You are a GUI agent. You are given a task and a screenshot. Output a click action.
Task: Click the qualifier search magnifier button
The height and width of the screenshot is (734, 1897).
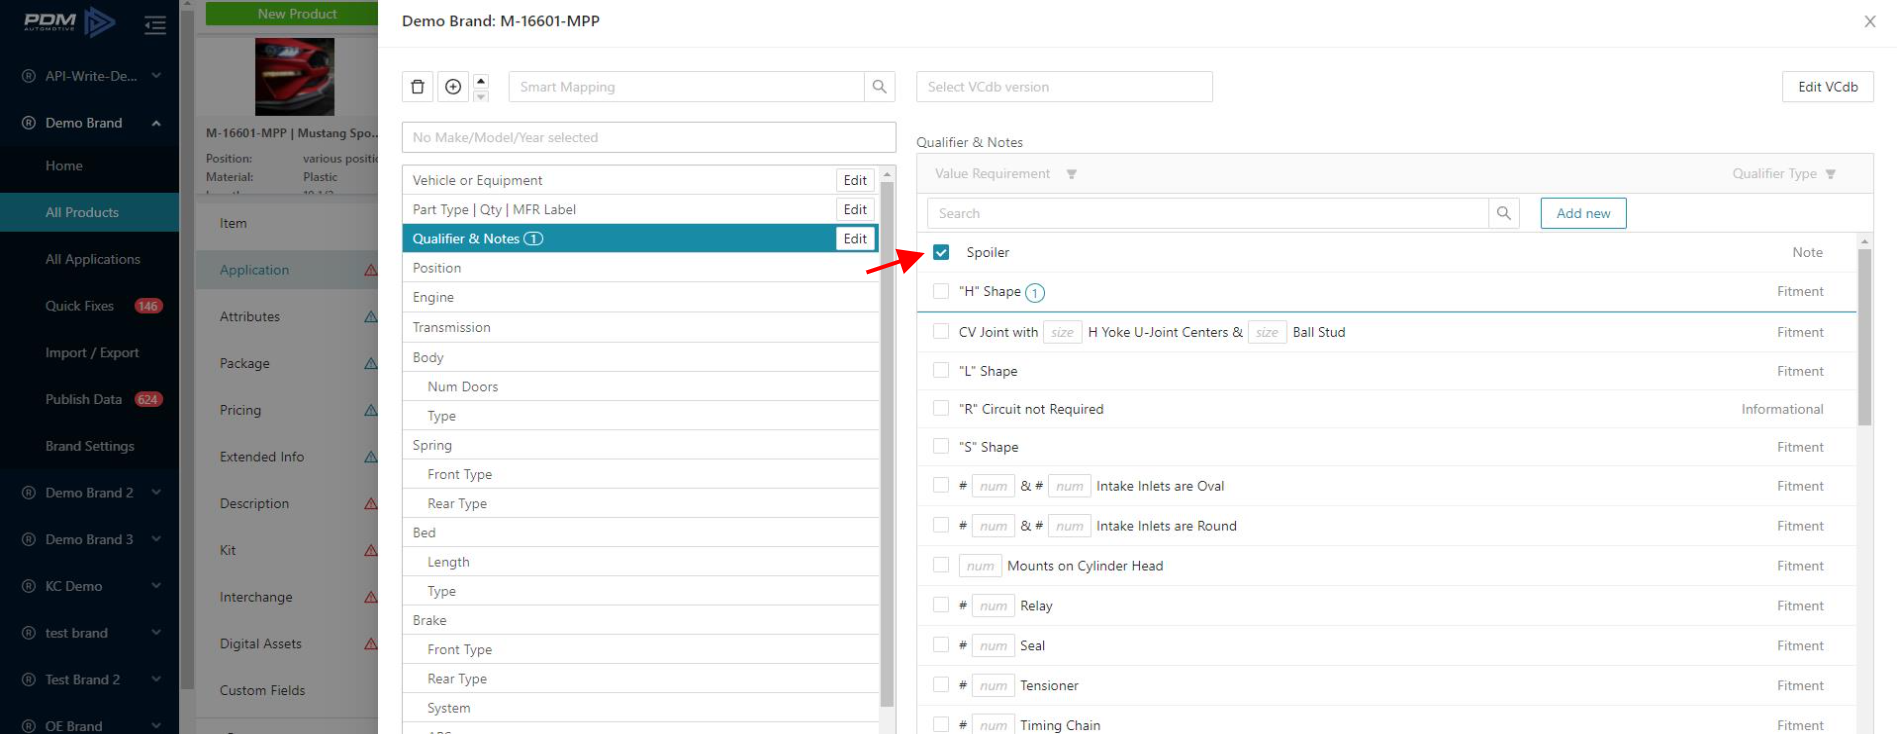(x=1504, y=213)
